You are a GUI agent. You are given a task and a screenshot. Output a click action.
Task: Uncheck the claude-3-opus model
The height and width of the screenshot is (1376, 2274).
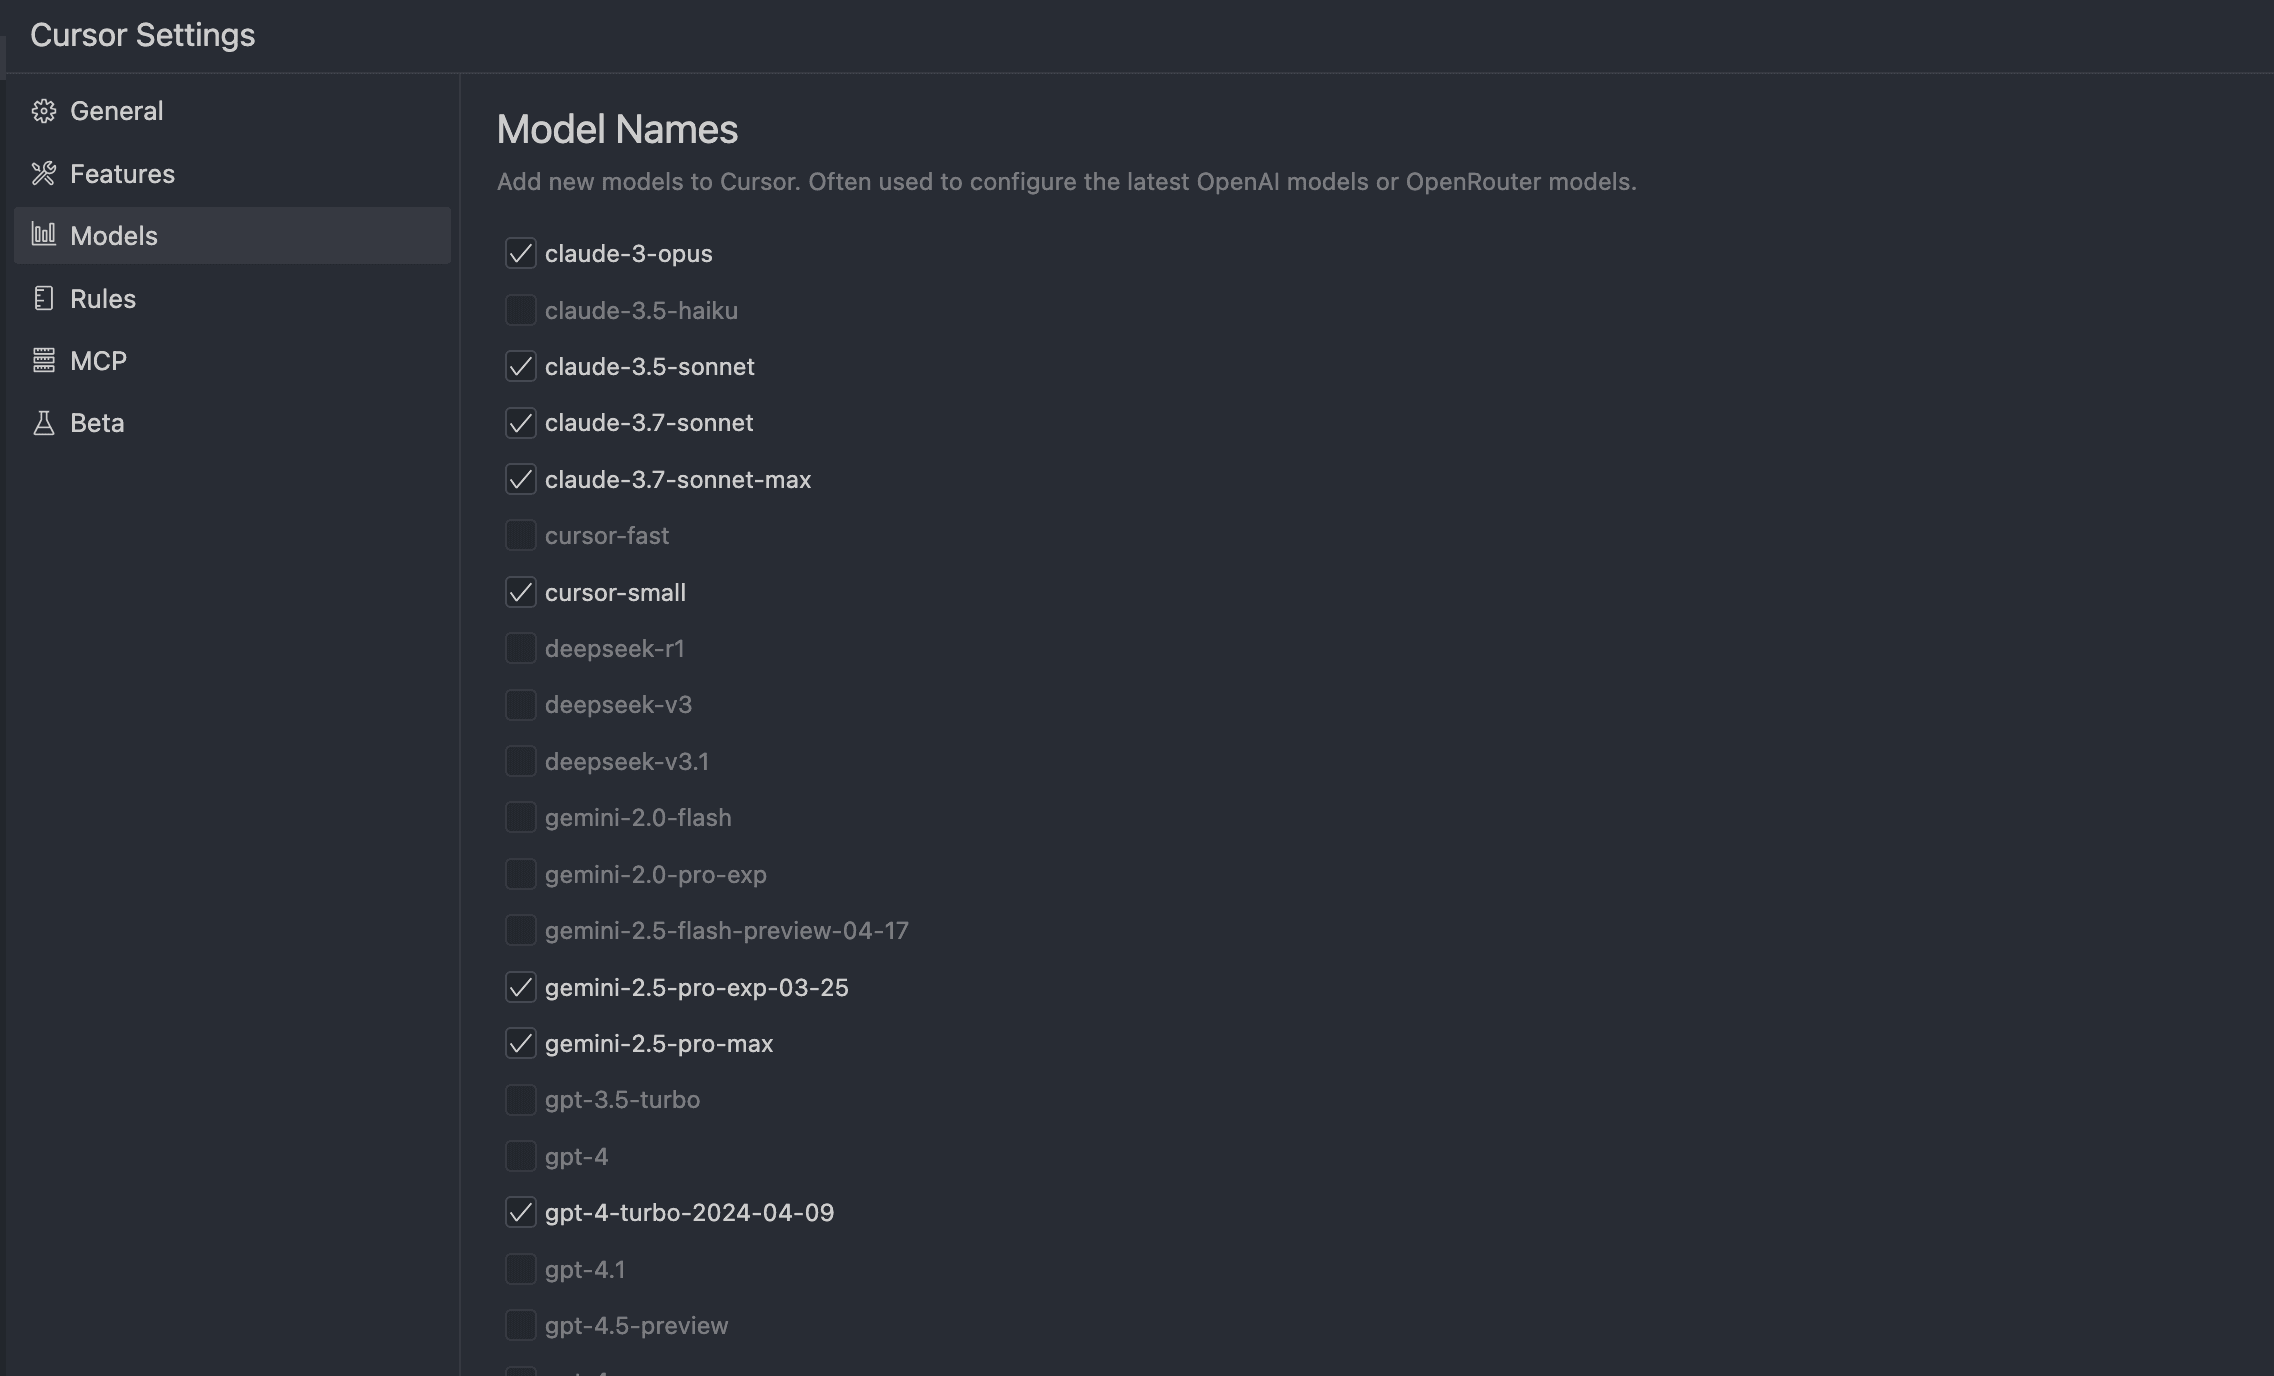point(520,253)
